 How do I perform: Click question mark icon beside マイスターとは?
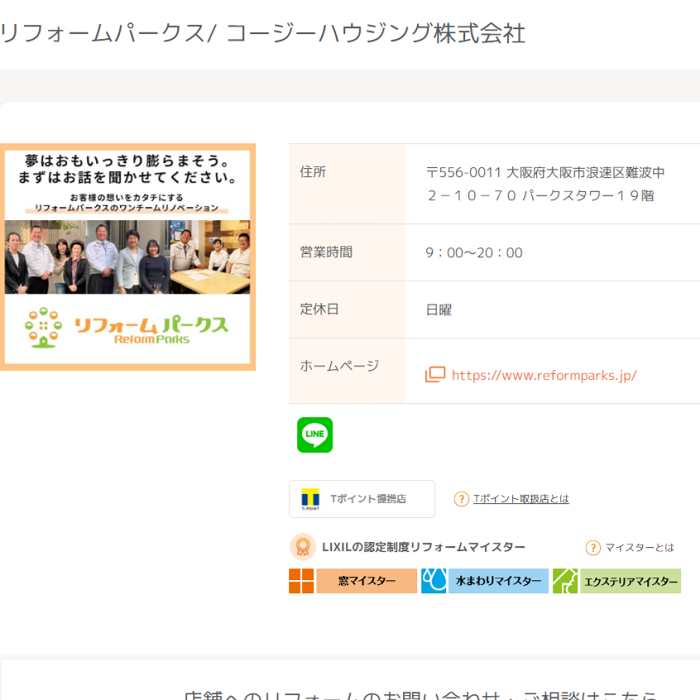point(593,548)
